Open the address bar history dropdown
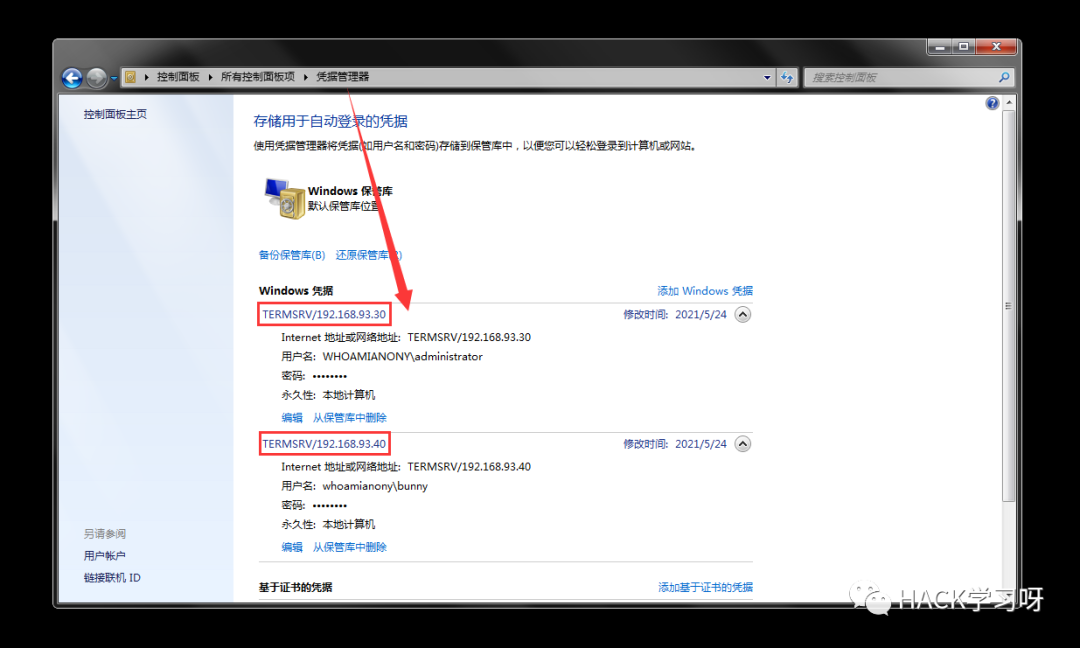This screenshot has height=648, width=1080. click(767, 78)
